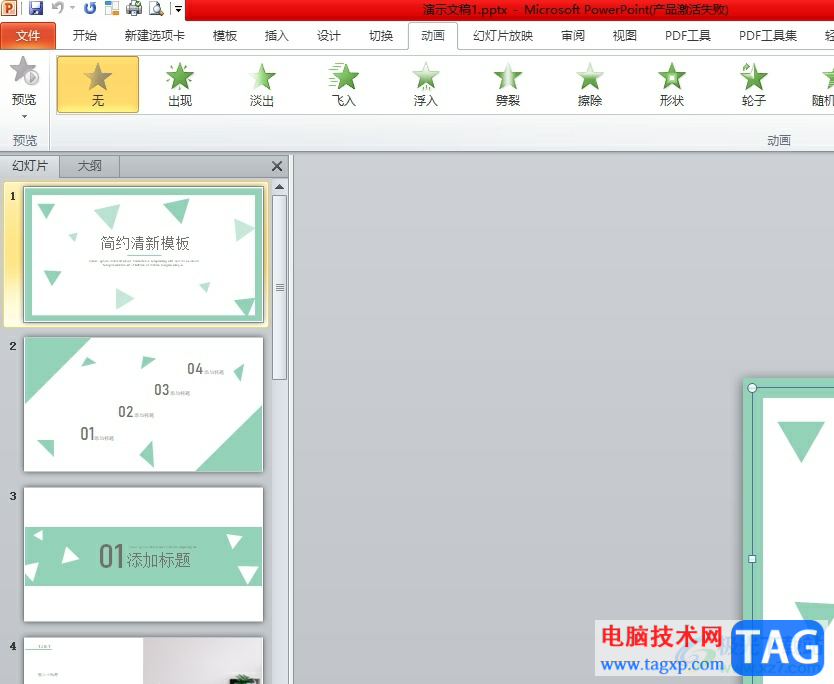
Task: Open the undo history dropdown arrow
Action: 72,8
